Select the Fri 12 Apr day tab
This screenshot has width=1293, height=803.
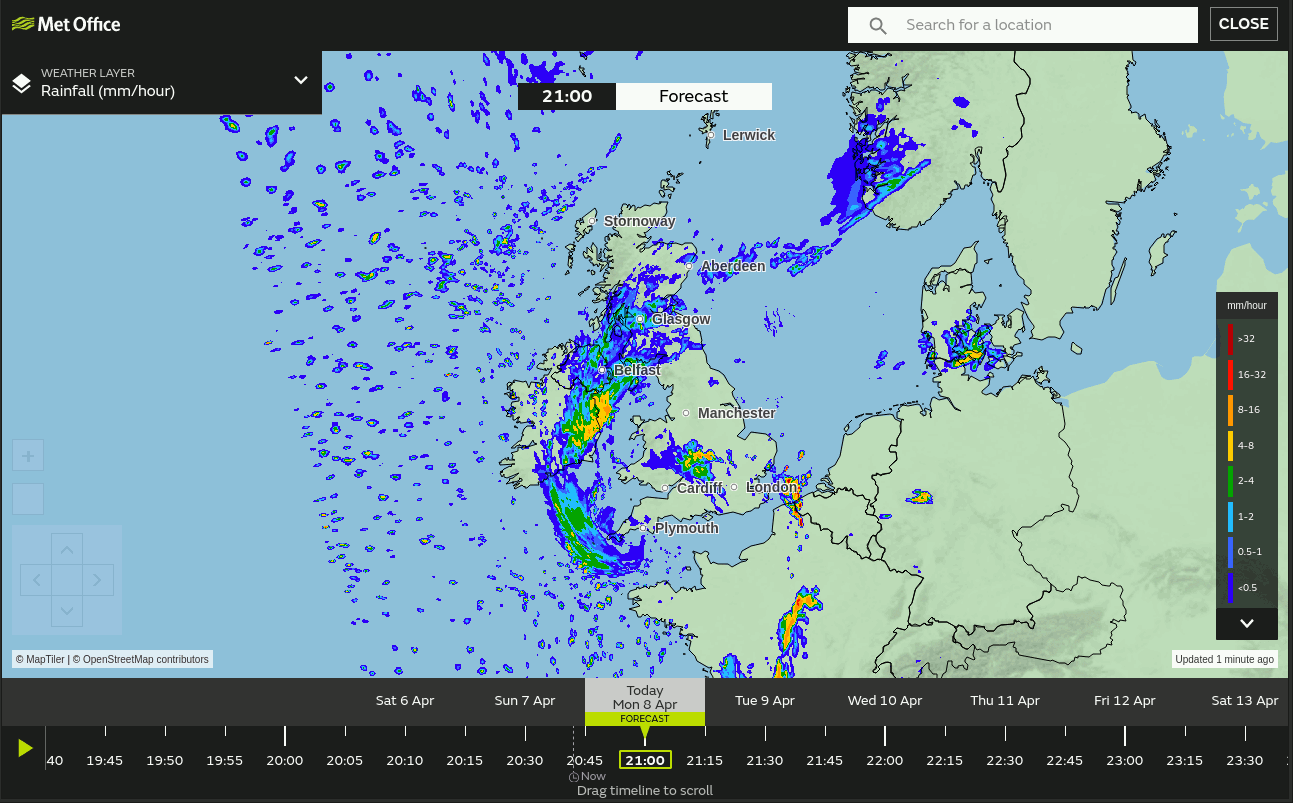tap(1125, 700)
